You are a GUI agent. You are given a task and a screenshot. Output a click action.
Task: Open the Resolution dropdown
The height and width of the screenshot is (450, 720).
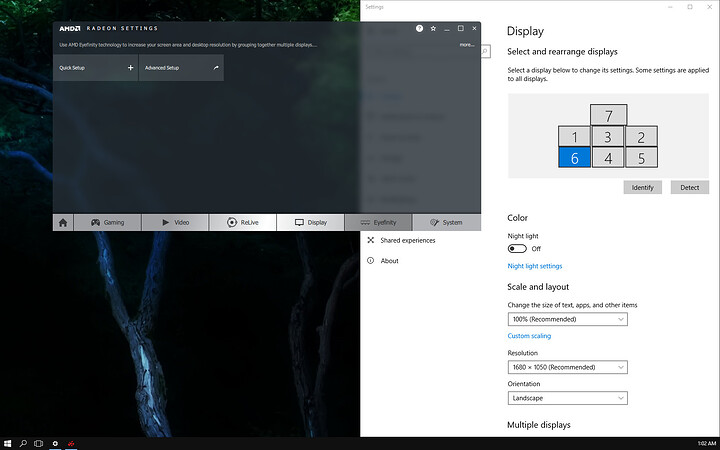coord(568,367)
